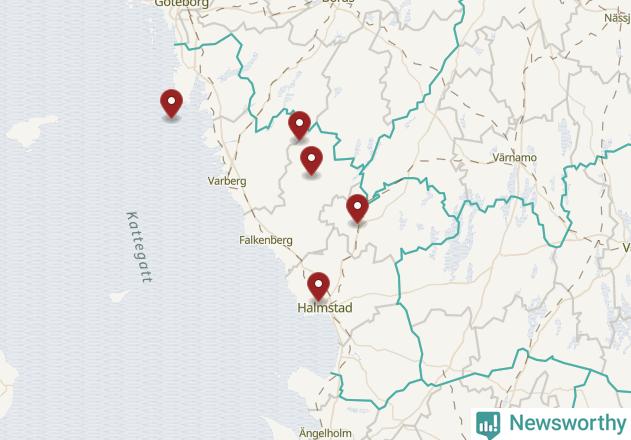Image resolution: width=631 pixels, height=440 pixels.
Task: Click the partially visible Nässjö label
Action: (617, 18)
